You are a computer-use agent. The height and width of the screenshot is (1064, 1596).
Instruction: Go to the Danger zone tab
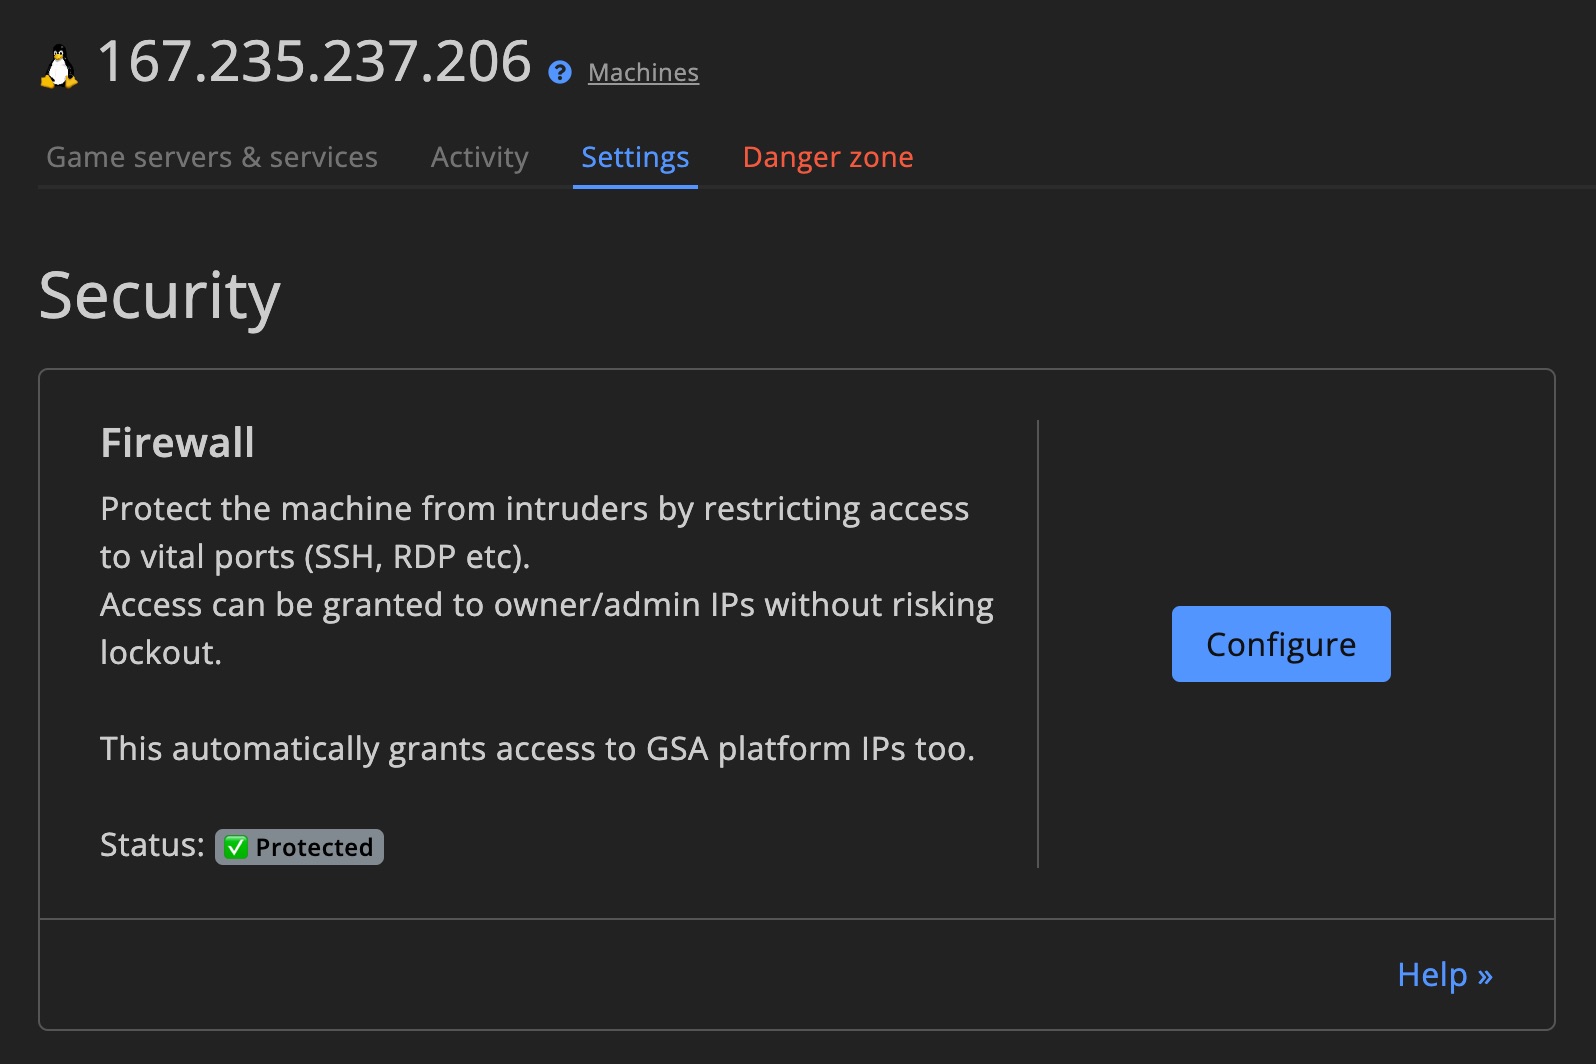click(828, 157)
